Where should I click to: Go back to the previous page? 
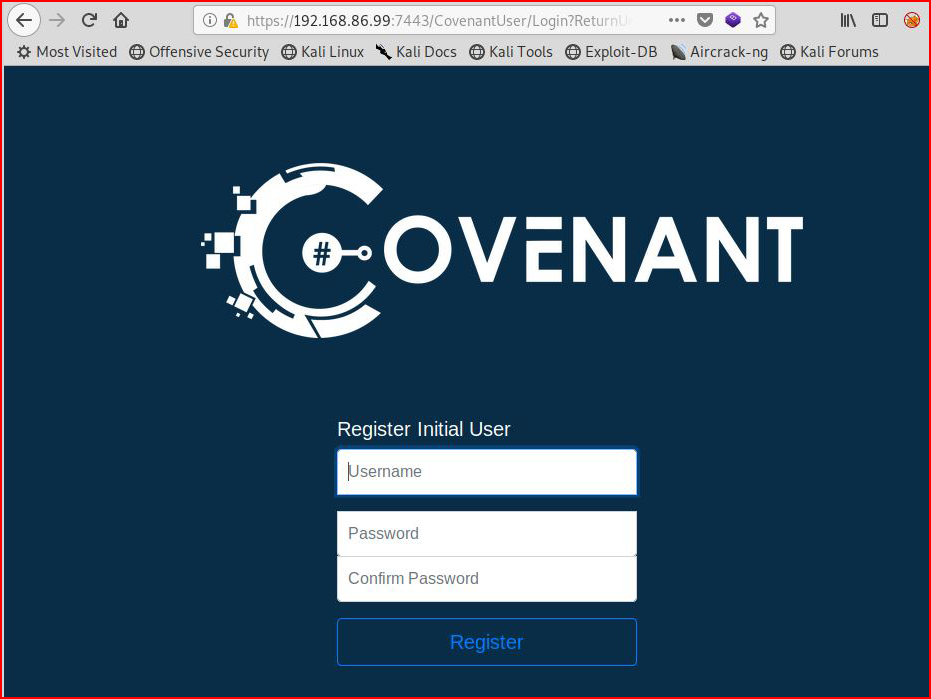pyautogui.click(x=24, y=20)
